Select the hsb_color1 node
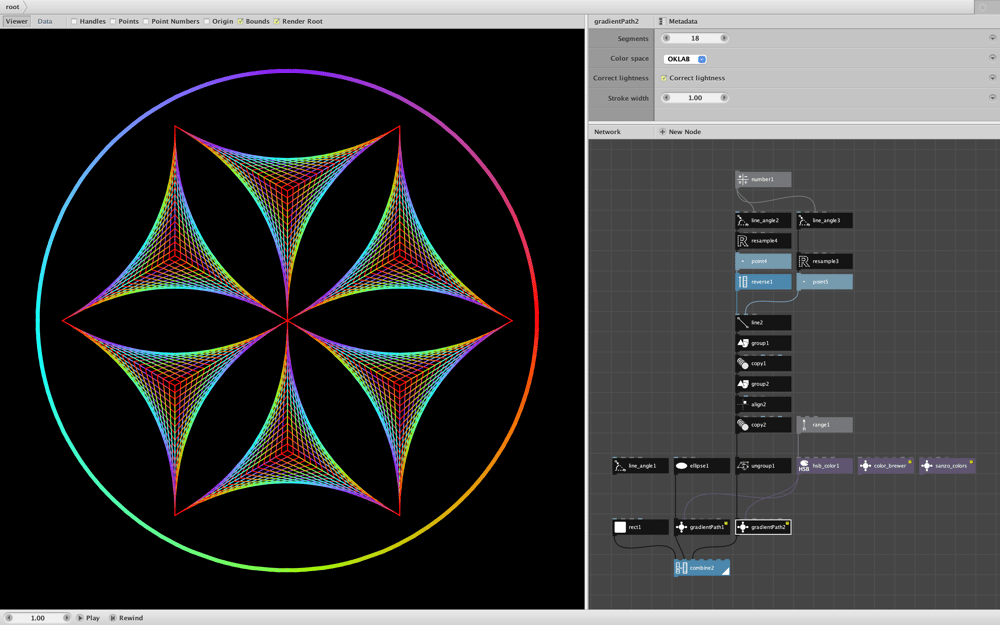The height and width of the screenshot is (625, 1000). 824,466
